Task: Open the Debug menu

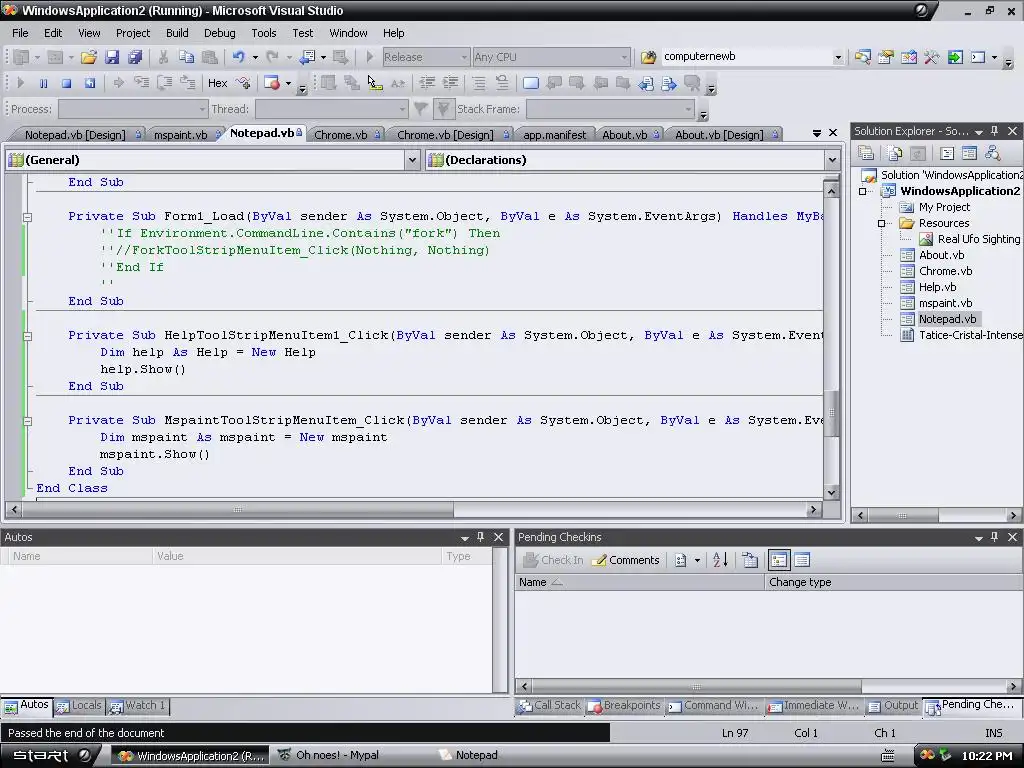Action: pyautogui.click(x=219, y=33)
